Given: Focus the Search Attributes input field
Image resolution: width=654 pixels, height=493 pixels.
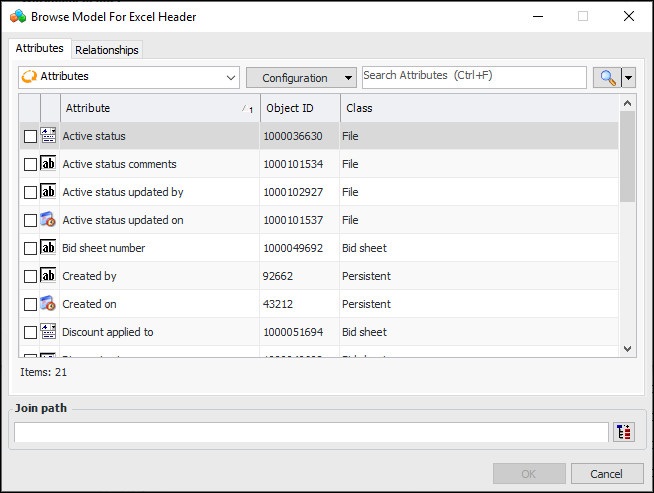Looking at the screenshot, I should [x=473, y=76].
